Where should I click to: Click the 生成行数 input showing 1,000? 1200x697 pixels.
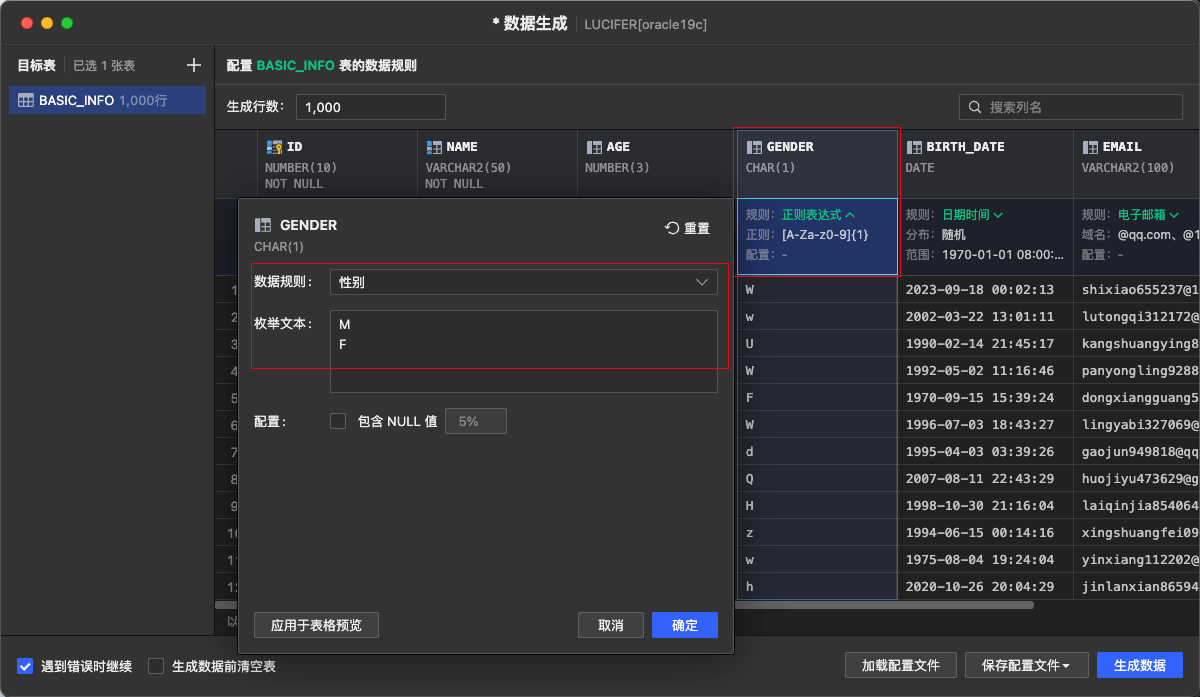370,107
